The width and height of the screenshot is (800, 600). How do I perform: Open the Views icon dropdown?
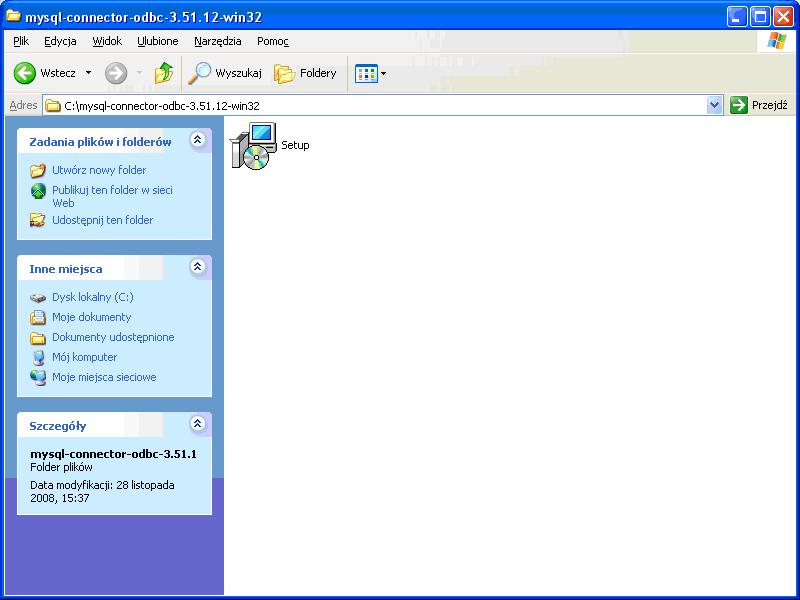click(370, 73)
